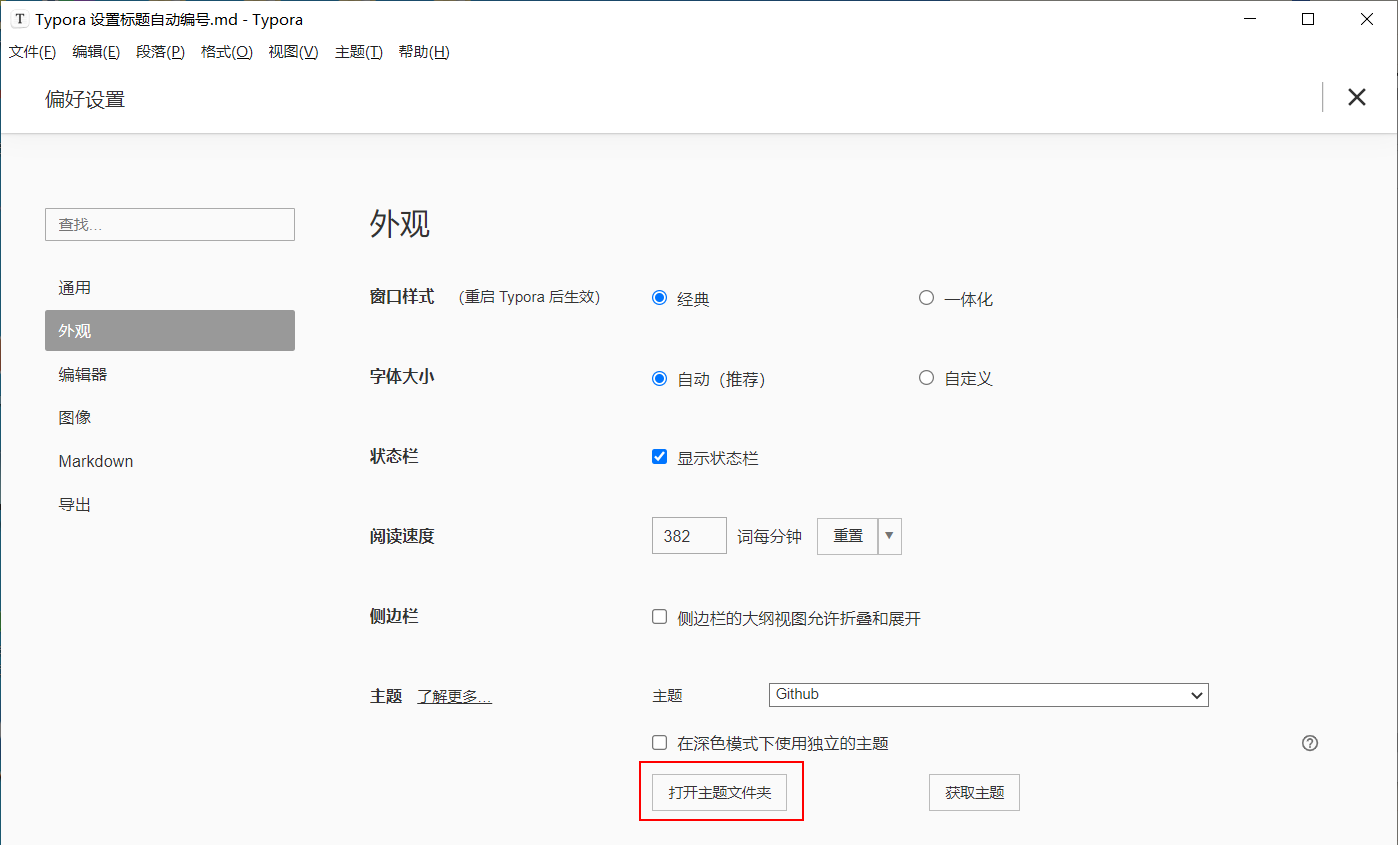1398x845 pixels.
Task: Click the 获取主题 button
Action: pyautogui.click(x=974, y=792)
